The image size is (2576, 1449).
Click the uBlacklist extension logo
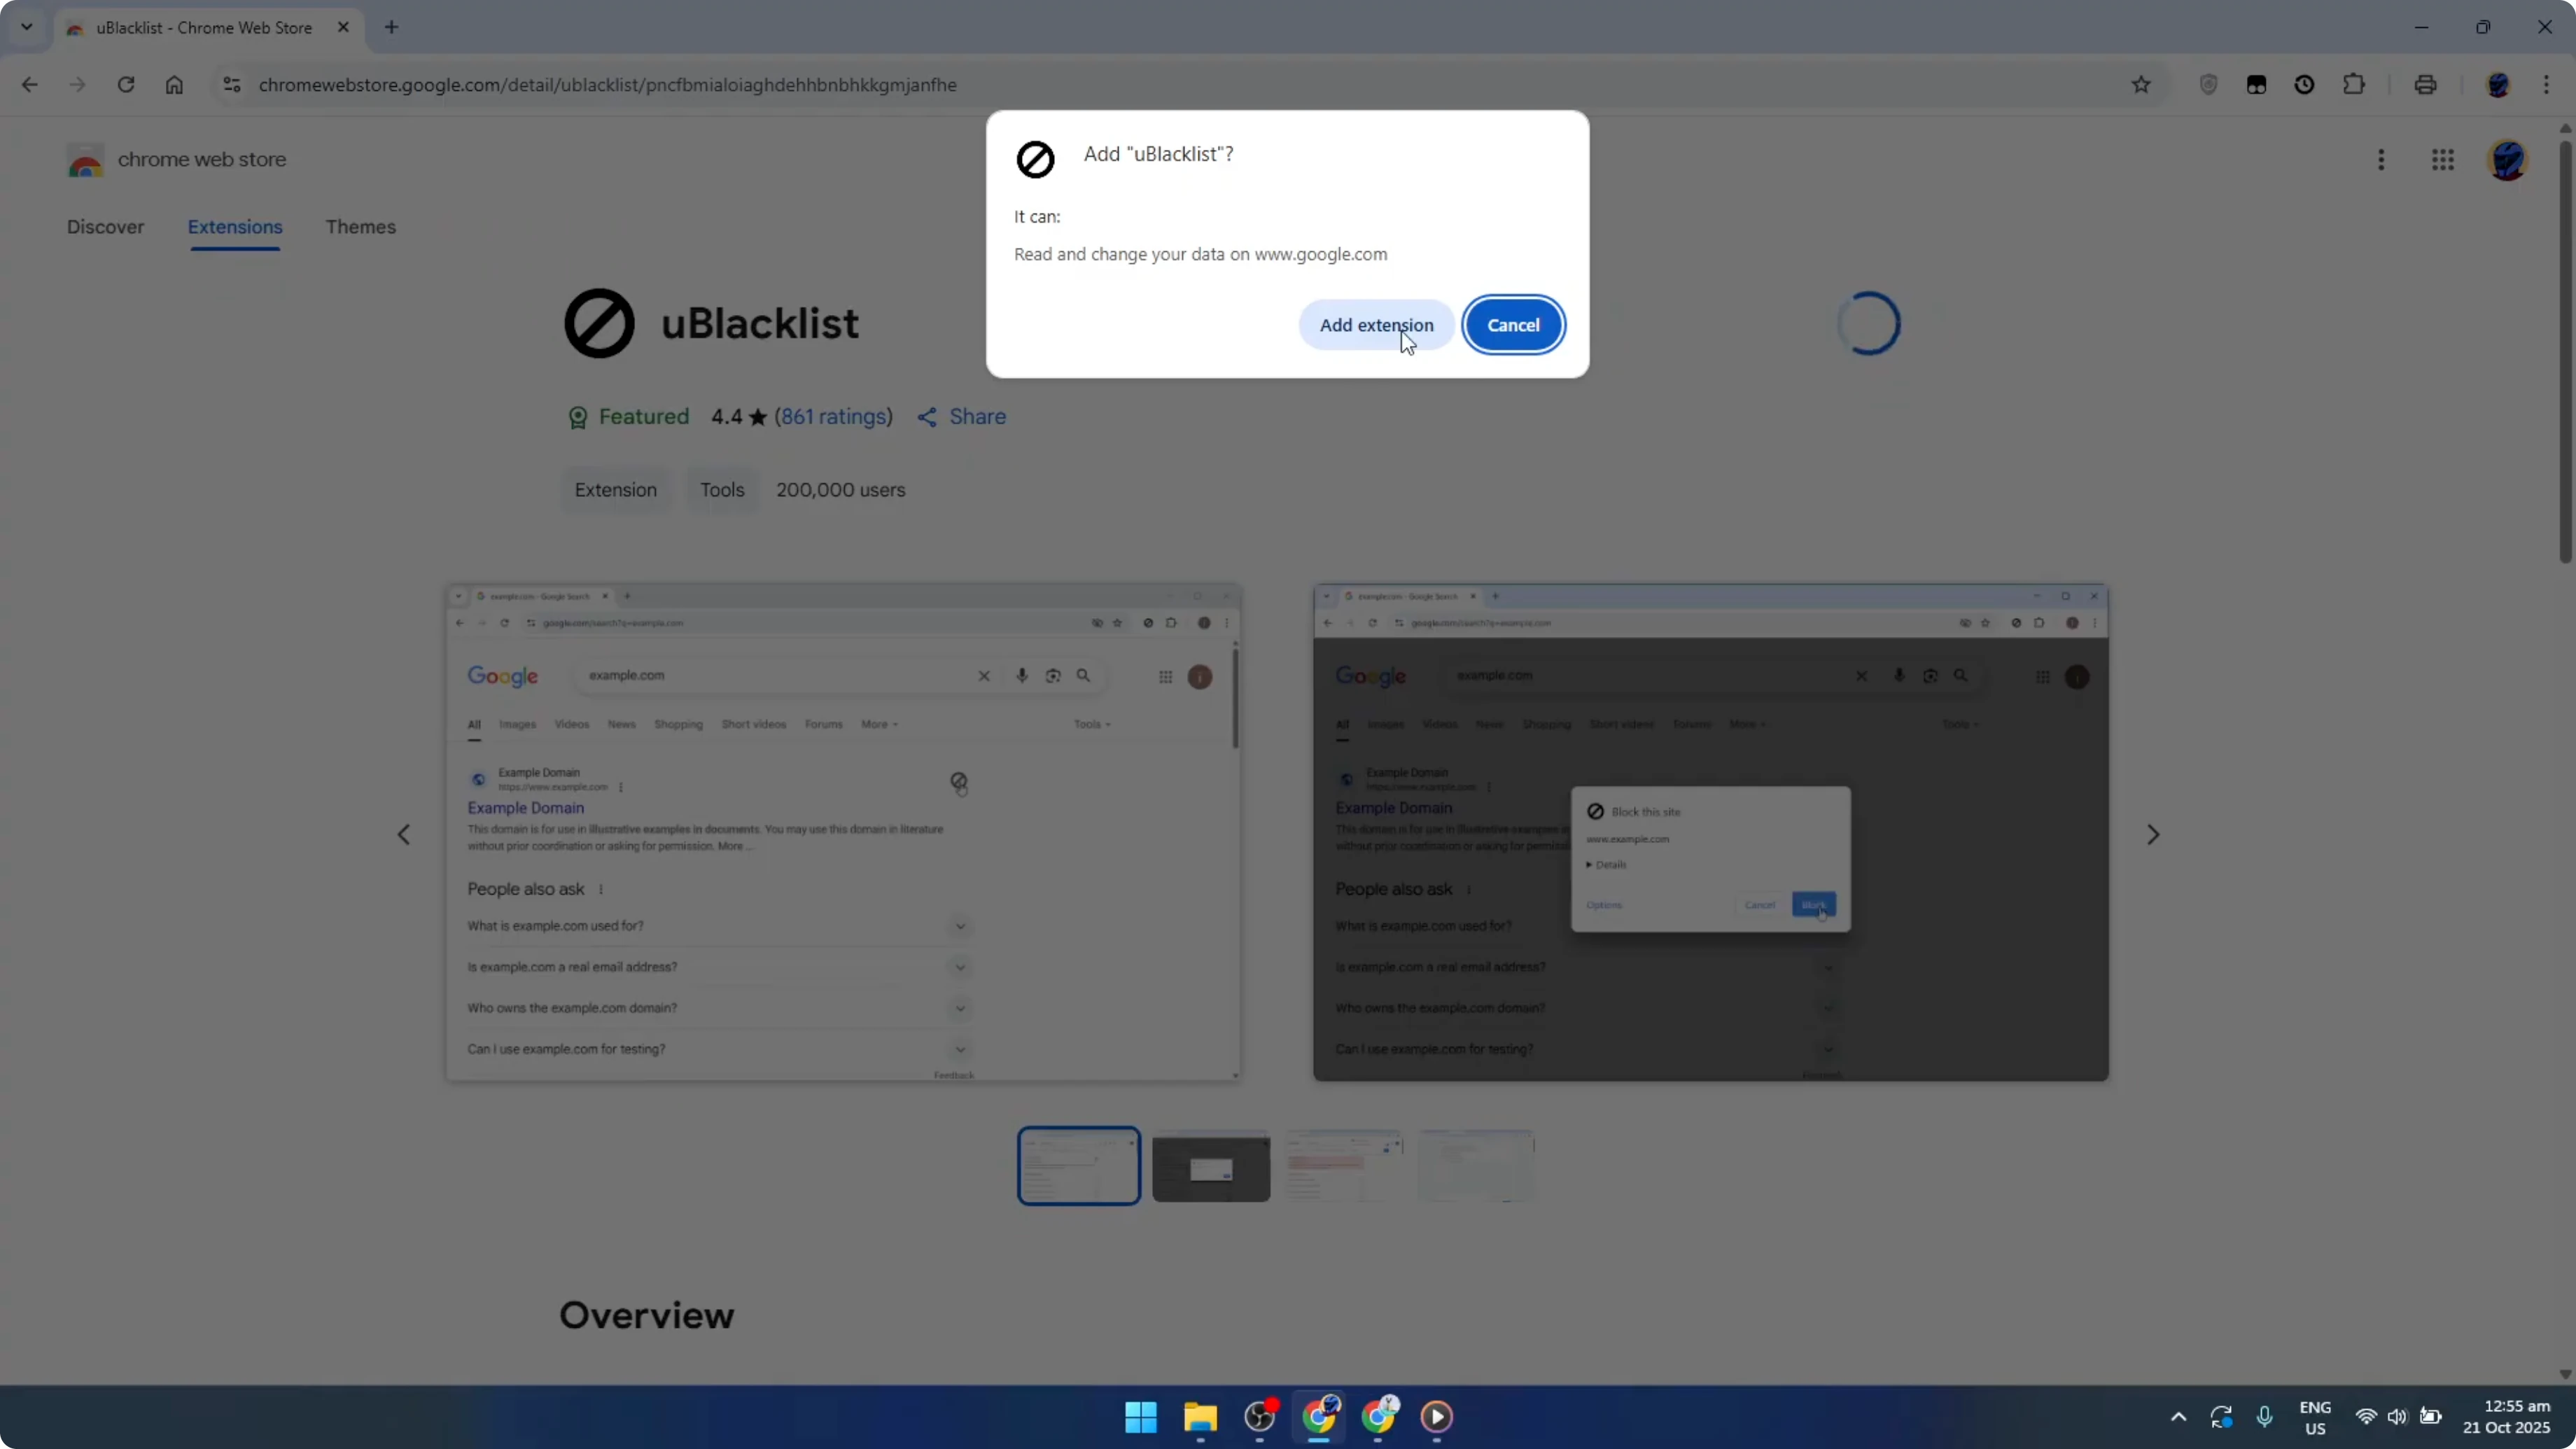pos(600,322)
